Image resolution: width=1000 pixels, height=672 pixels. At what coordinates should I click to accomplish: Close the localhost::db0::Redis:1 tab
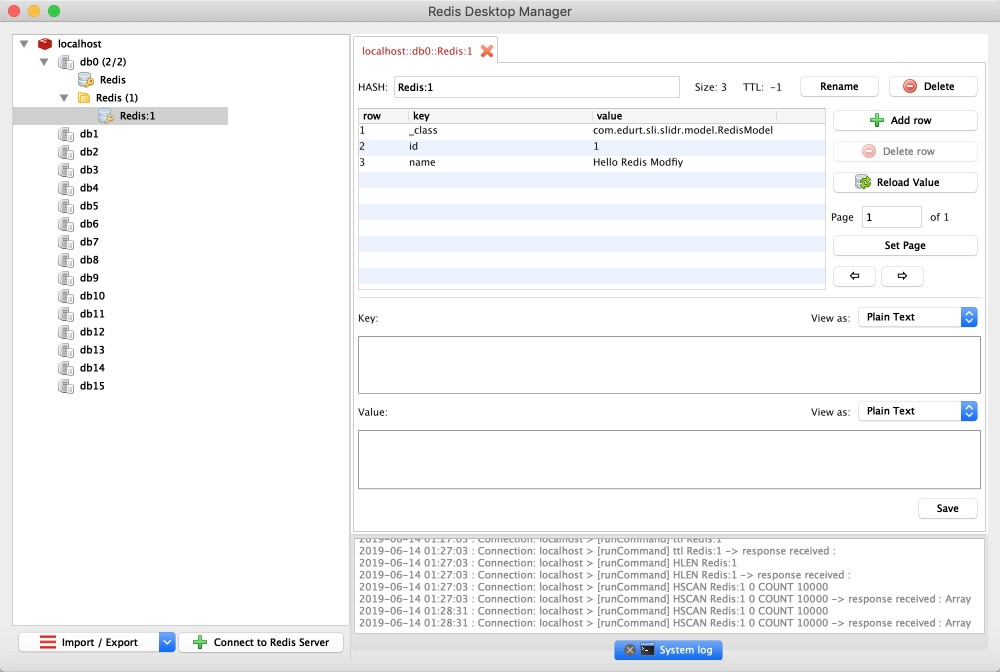(x=487, y=51)
